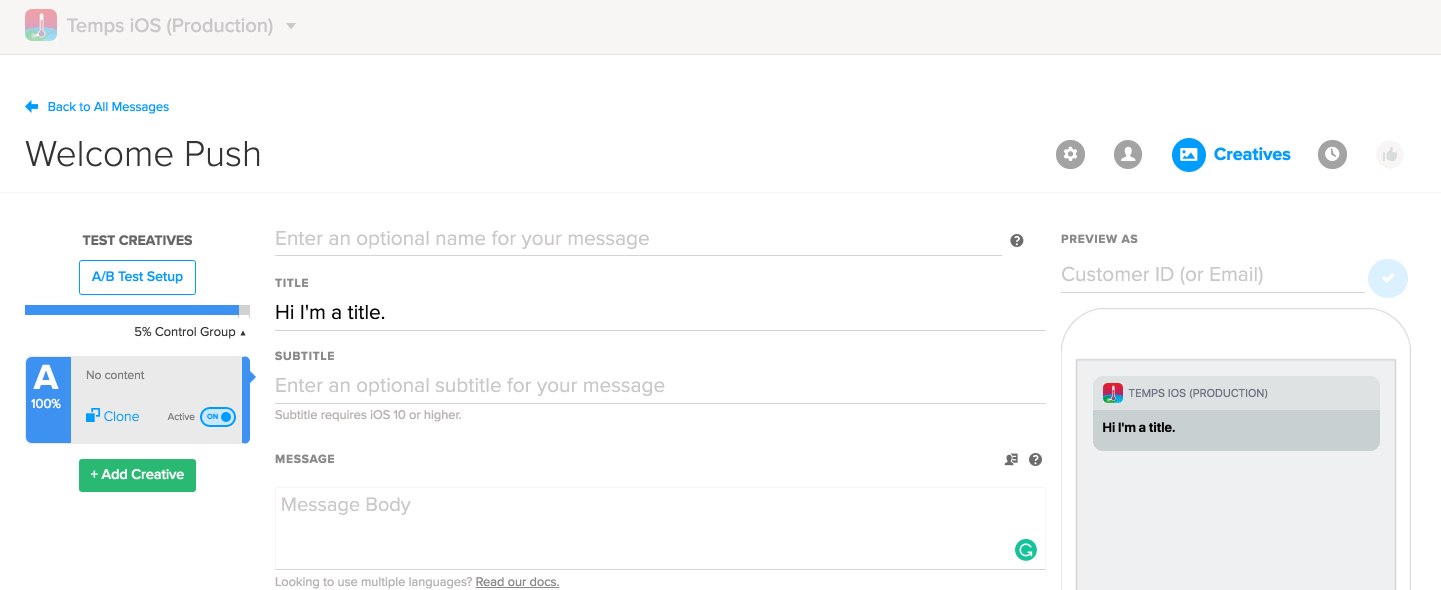Open the schedule clock step icon
1441x590 pixels.
pyautogui.click(x=1332, y=155)
